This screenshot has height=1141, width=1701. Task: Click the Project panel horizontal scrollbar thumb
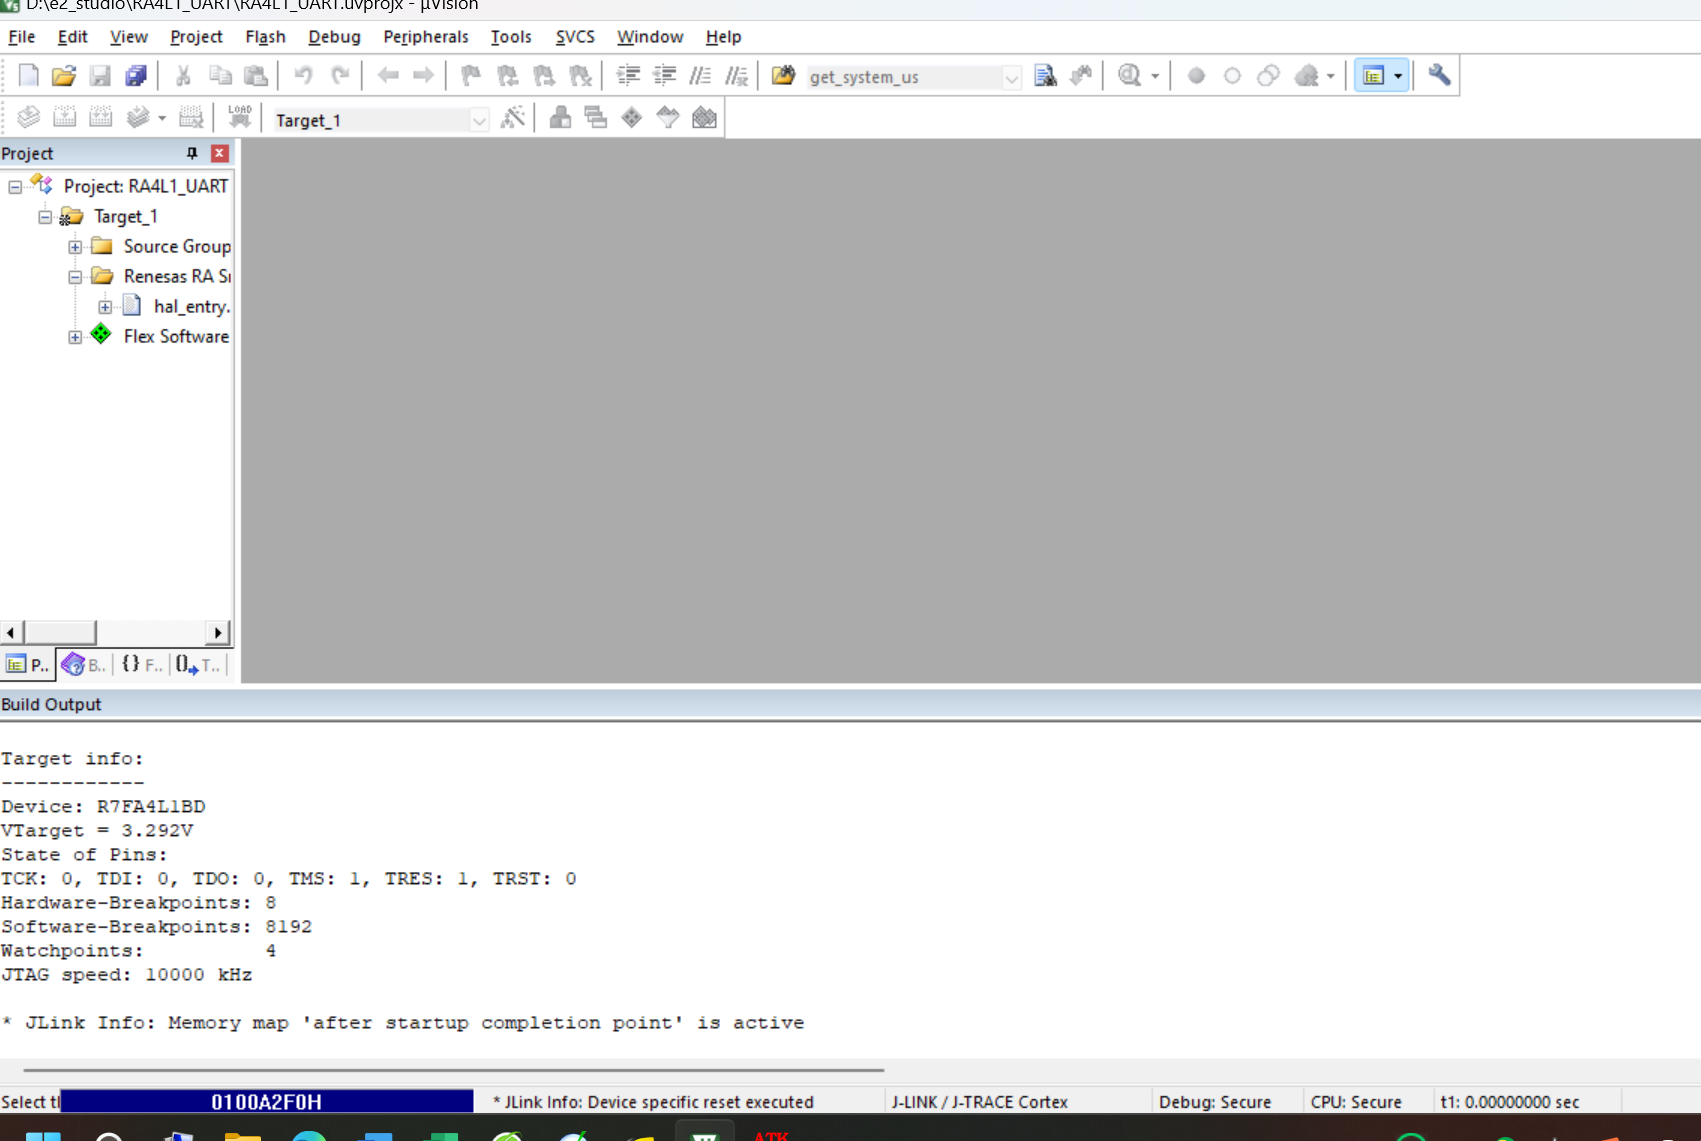[x=59, y=632]
